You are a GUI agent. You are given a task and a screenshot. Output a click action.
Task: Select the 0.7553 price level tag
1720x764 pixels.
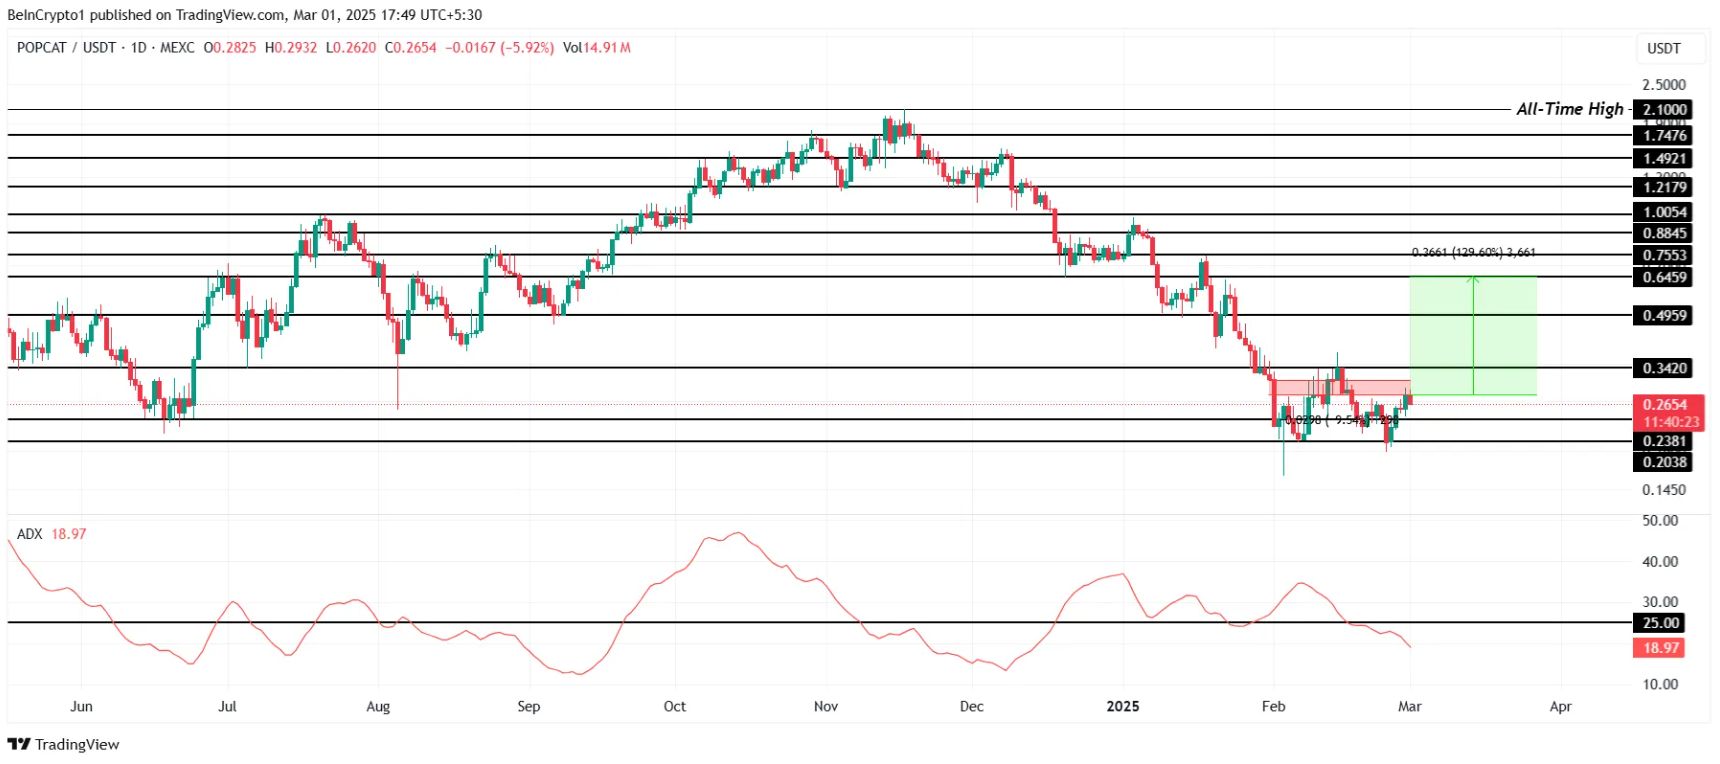pyautogui.click(x=1665, y=255)
